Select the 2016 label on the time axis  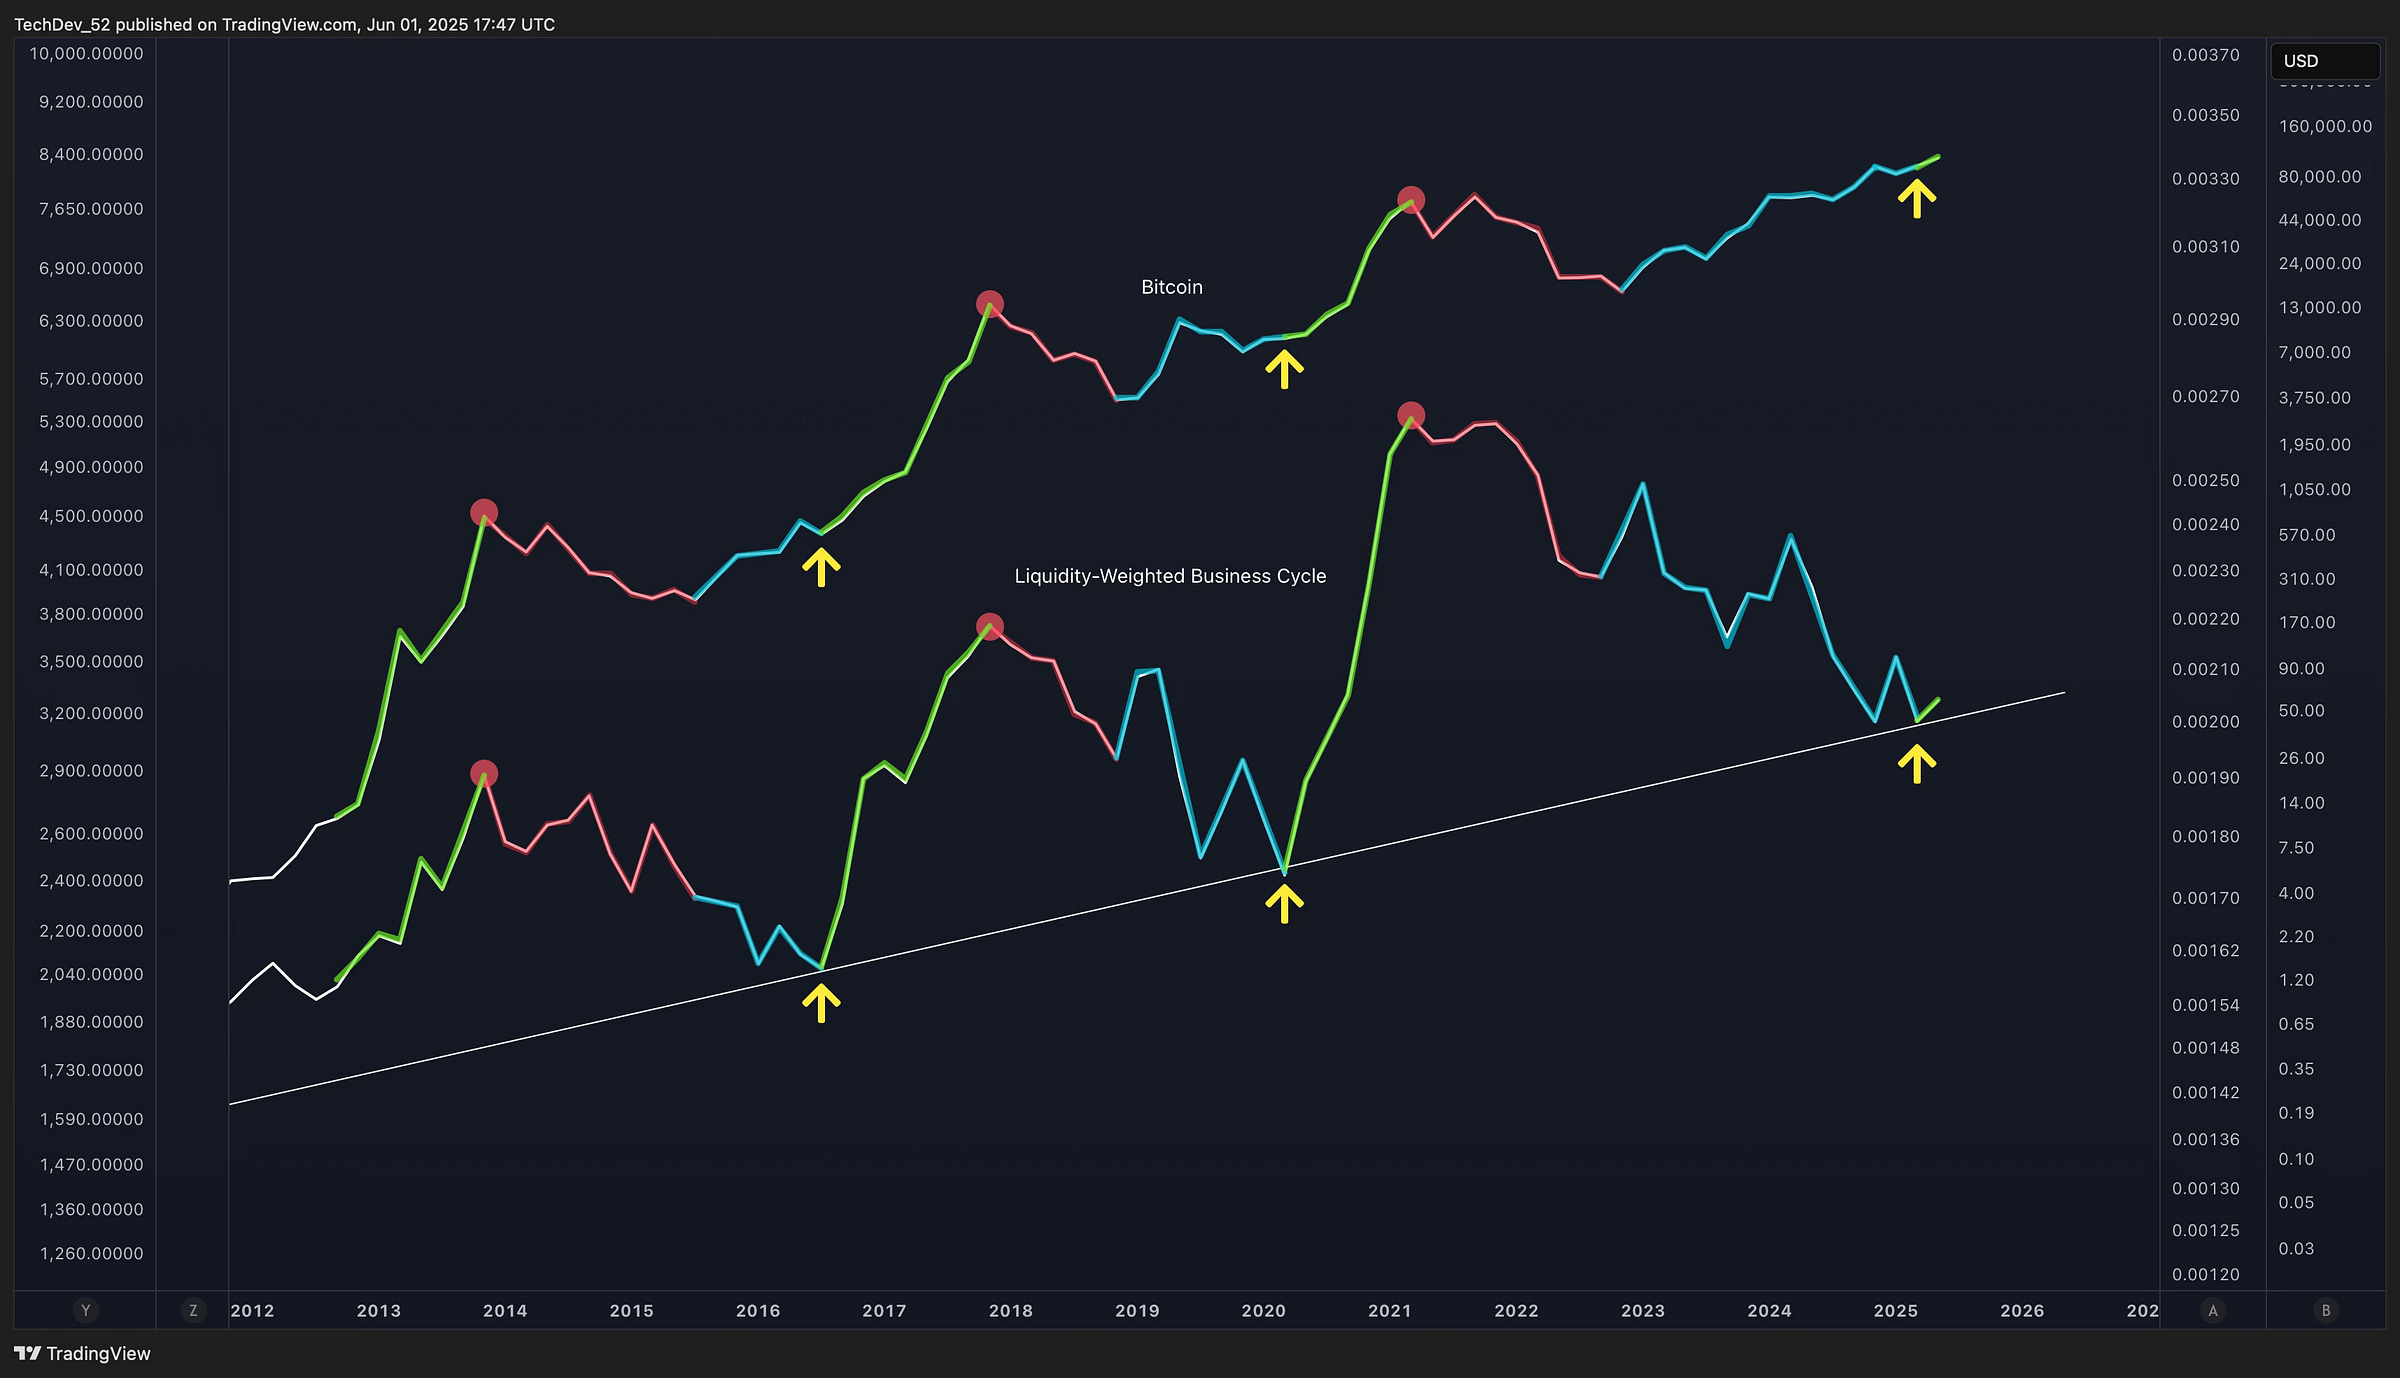(x=758, y=1310)
